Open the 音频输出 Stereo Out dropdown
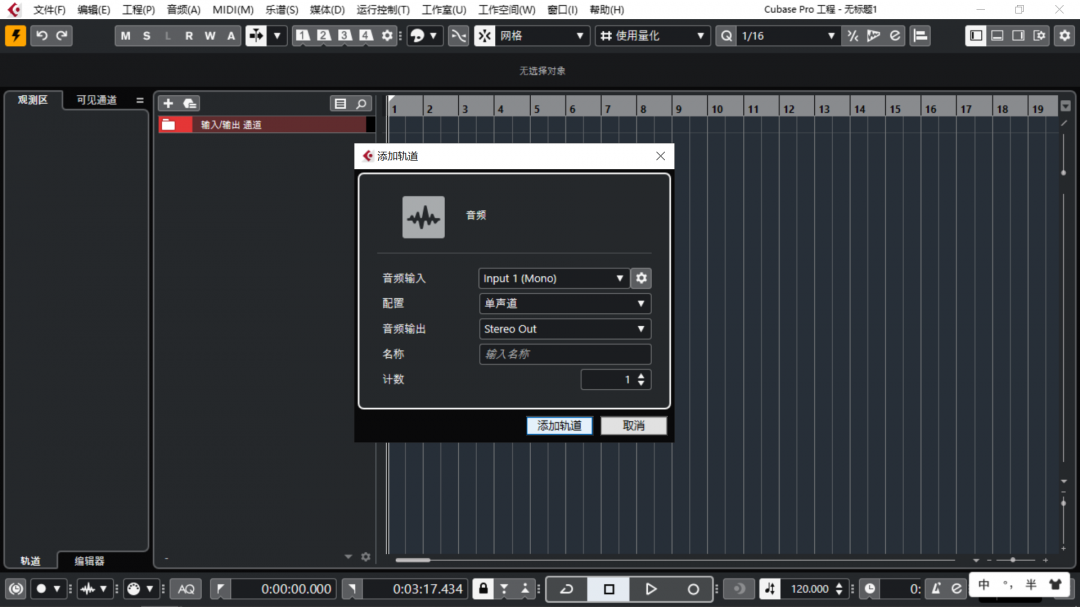 point(565,329)
